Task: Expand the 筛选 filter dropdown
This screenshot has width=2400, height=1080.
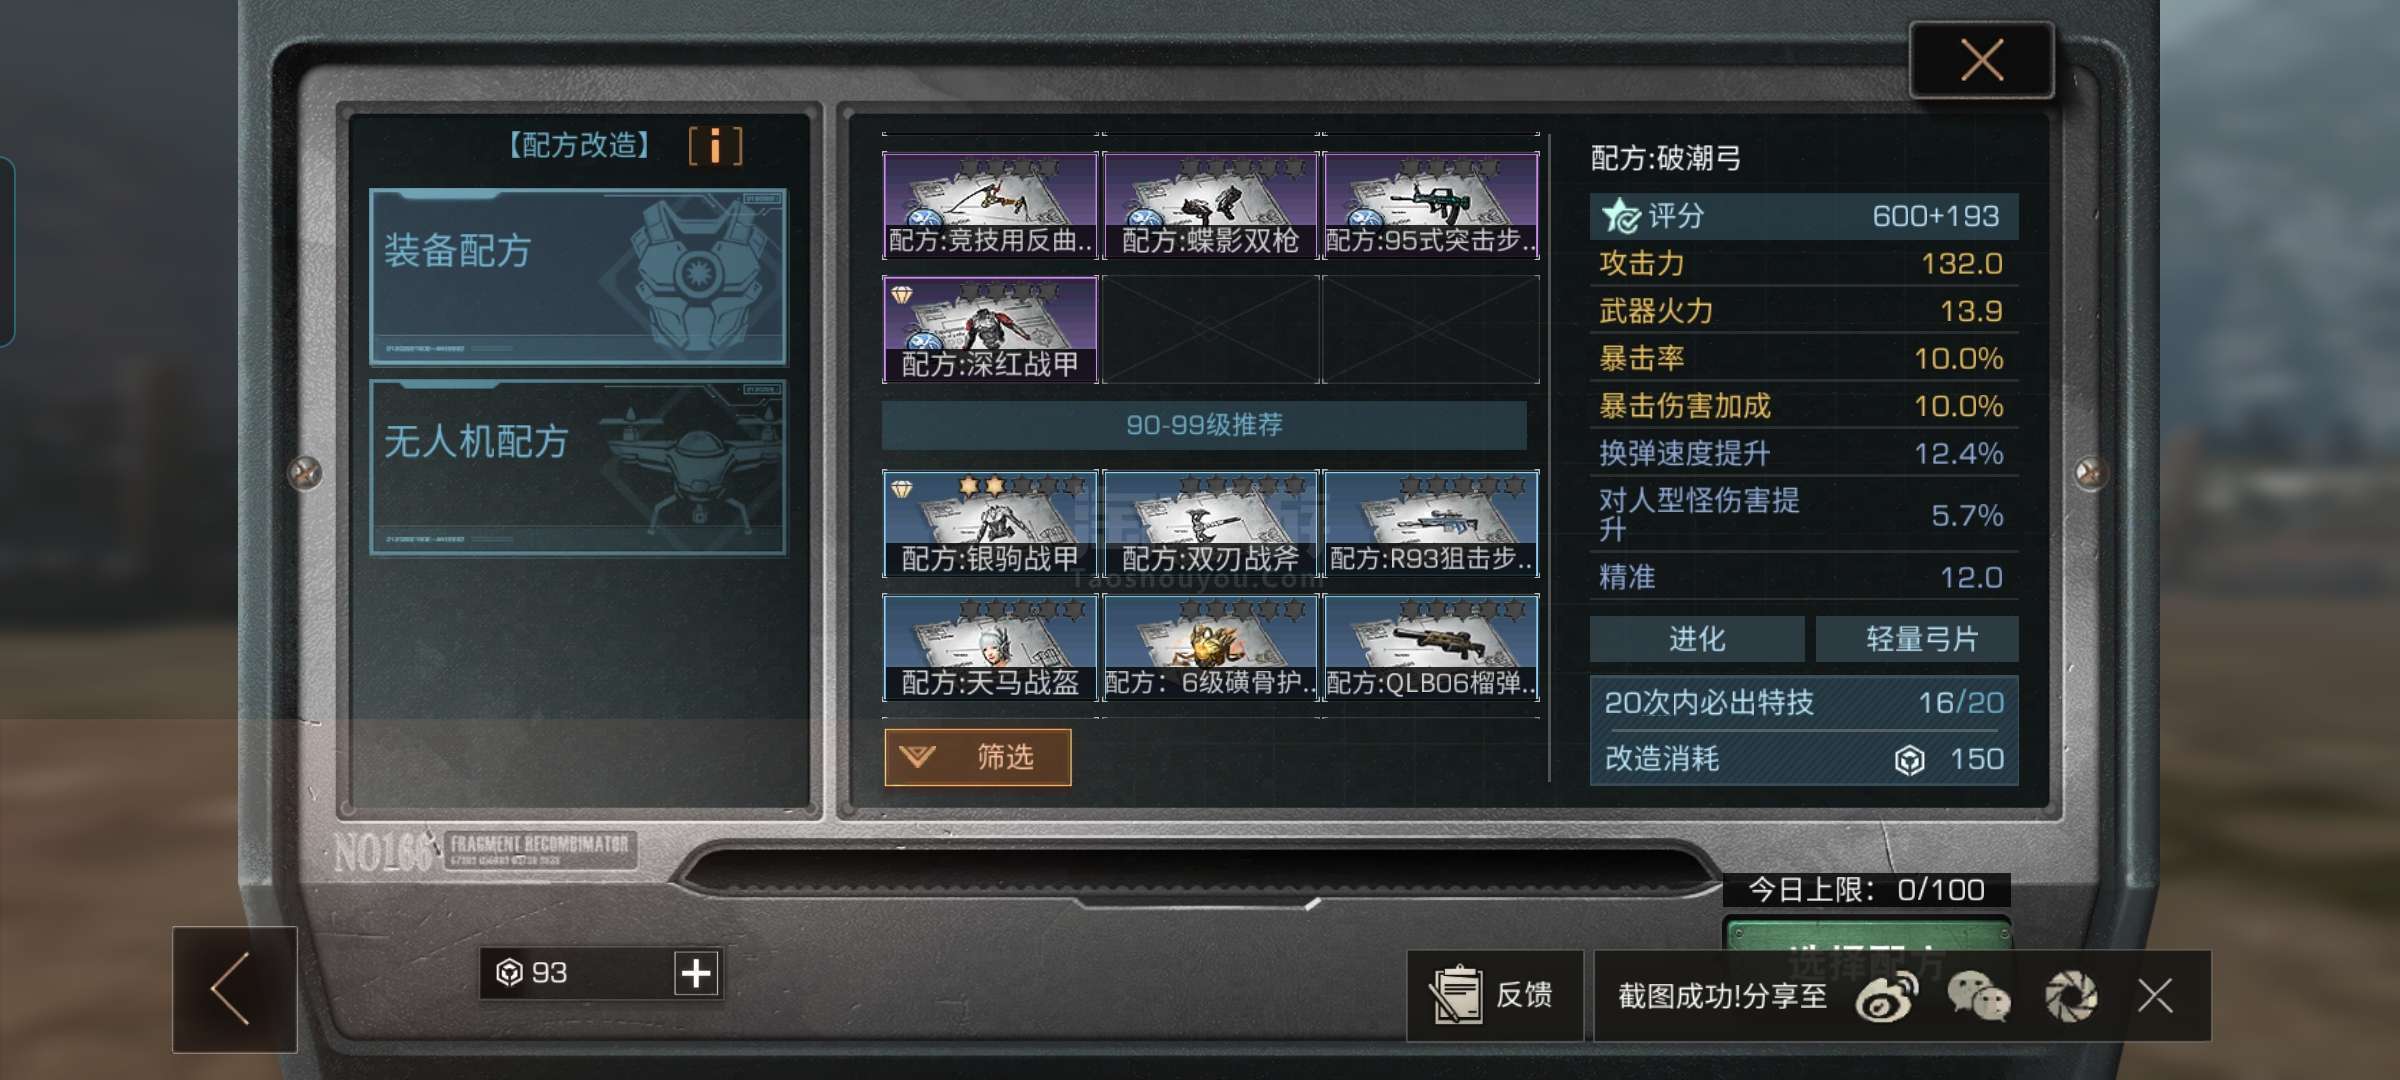Action: pos(977,757)
